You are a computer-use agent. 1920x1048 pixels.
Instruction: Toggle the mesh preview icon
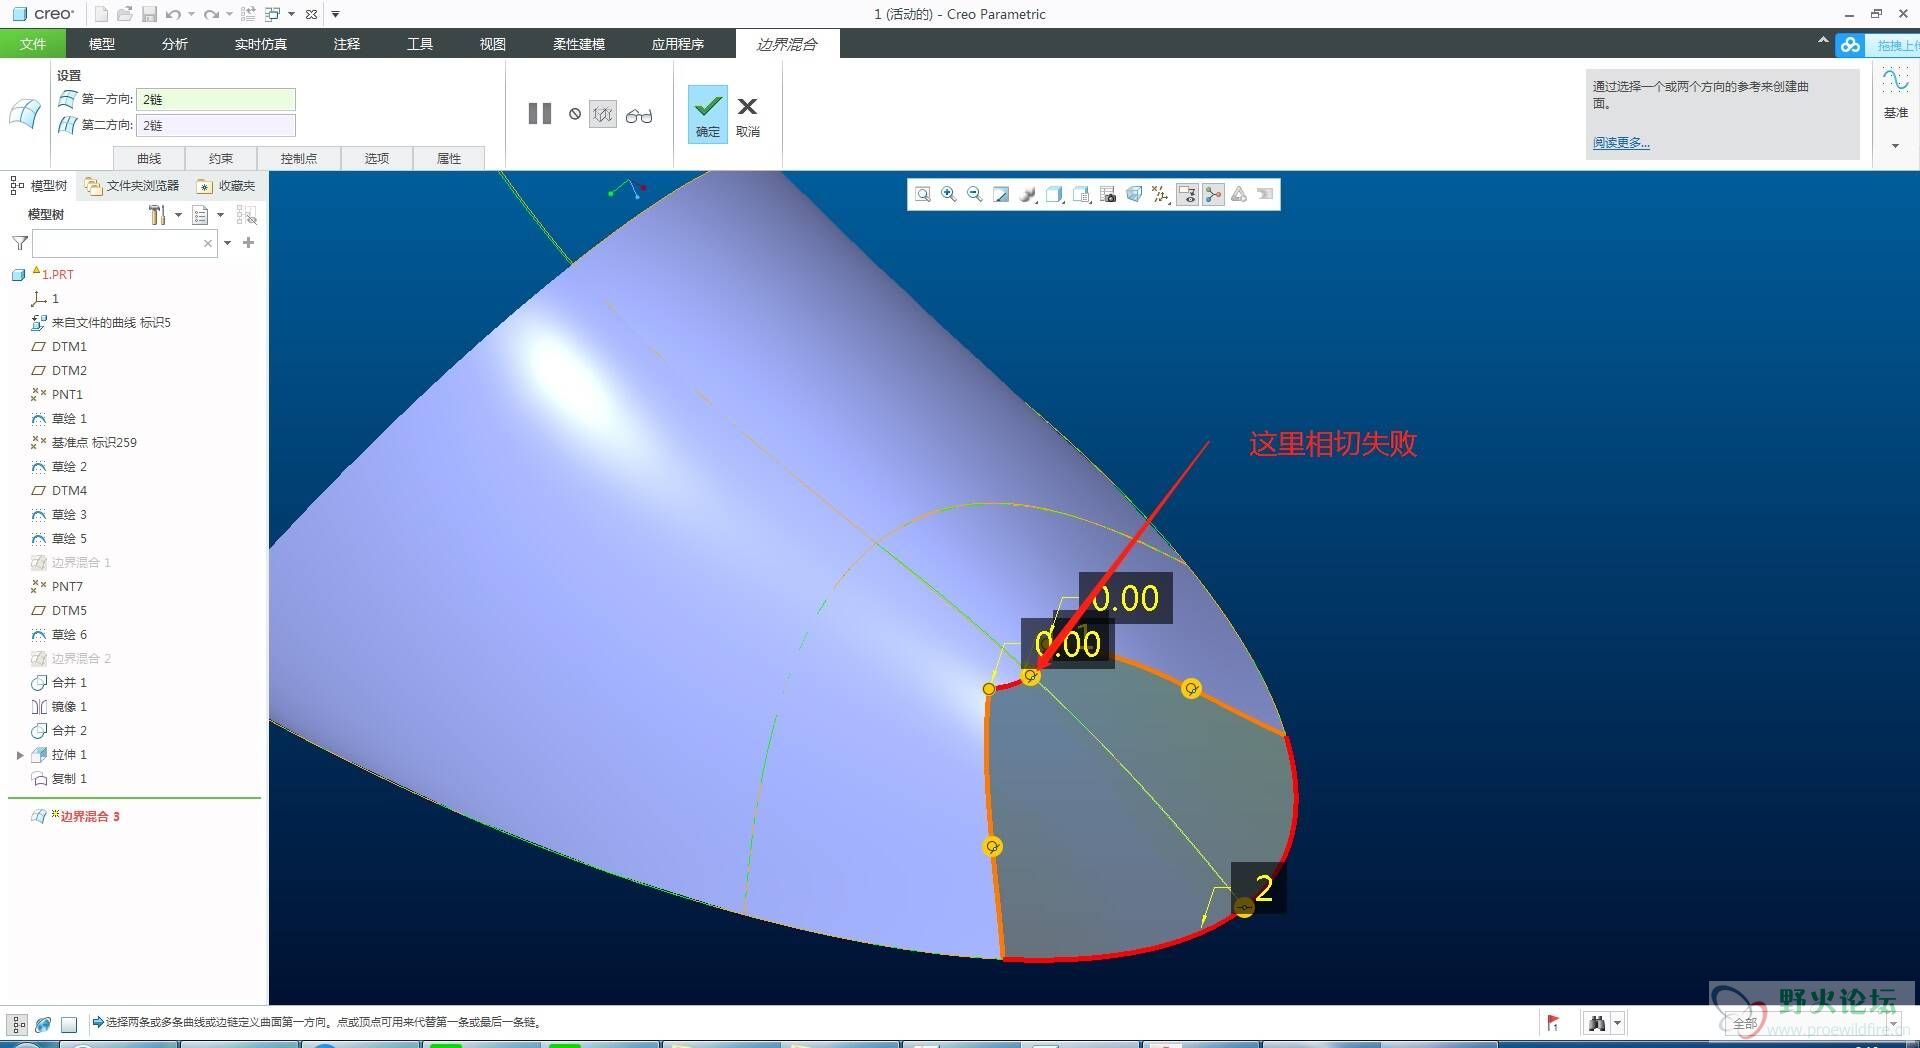tap(603, 115)
